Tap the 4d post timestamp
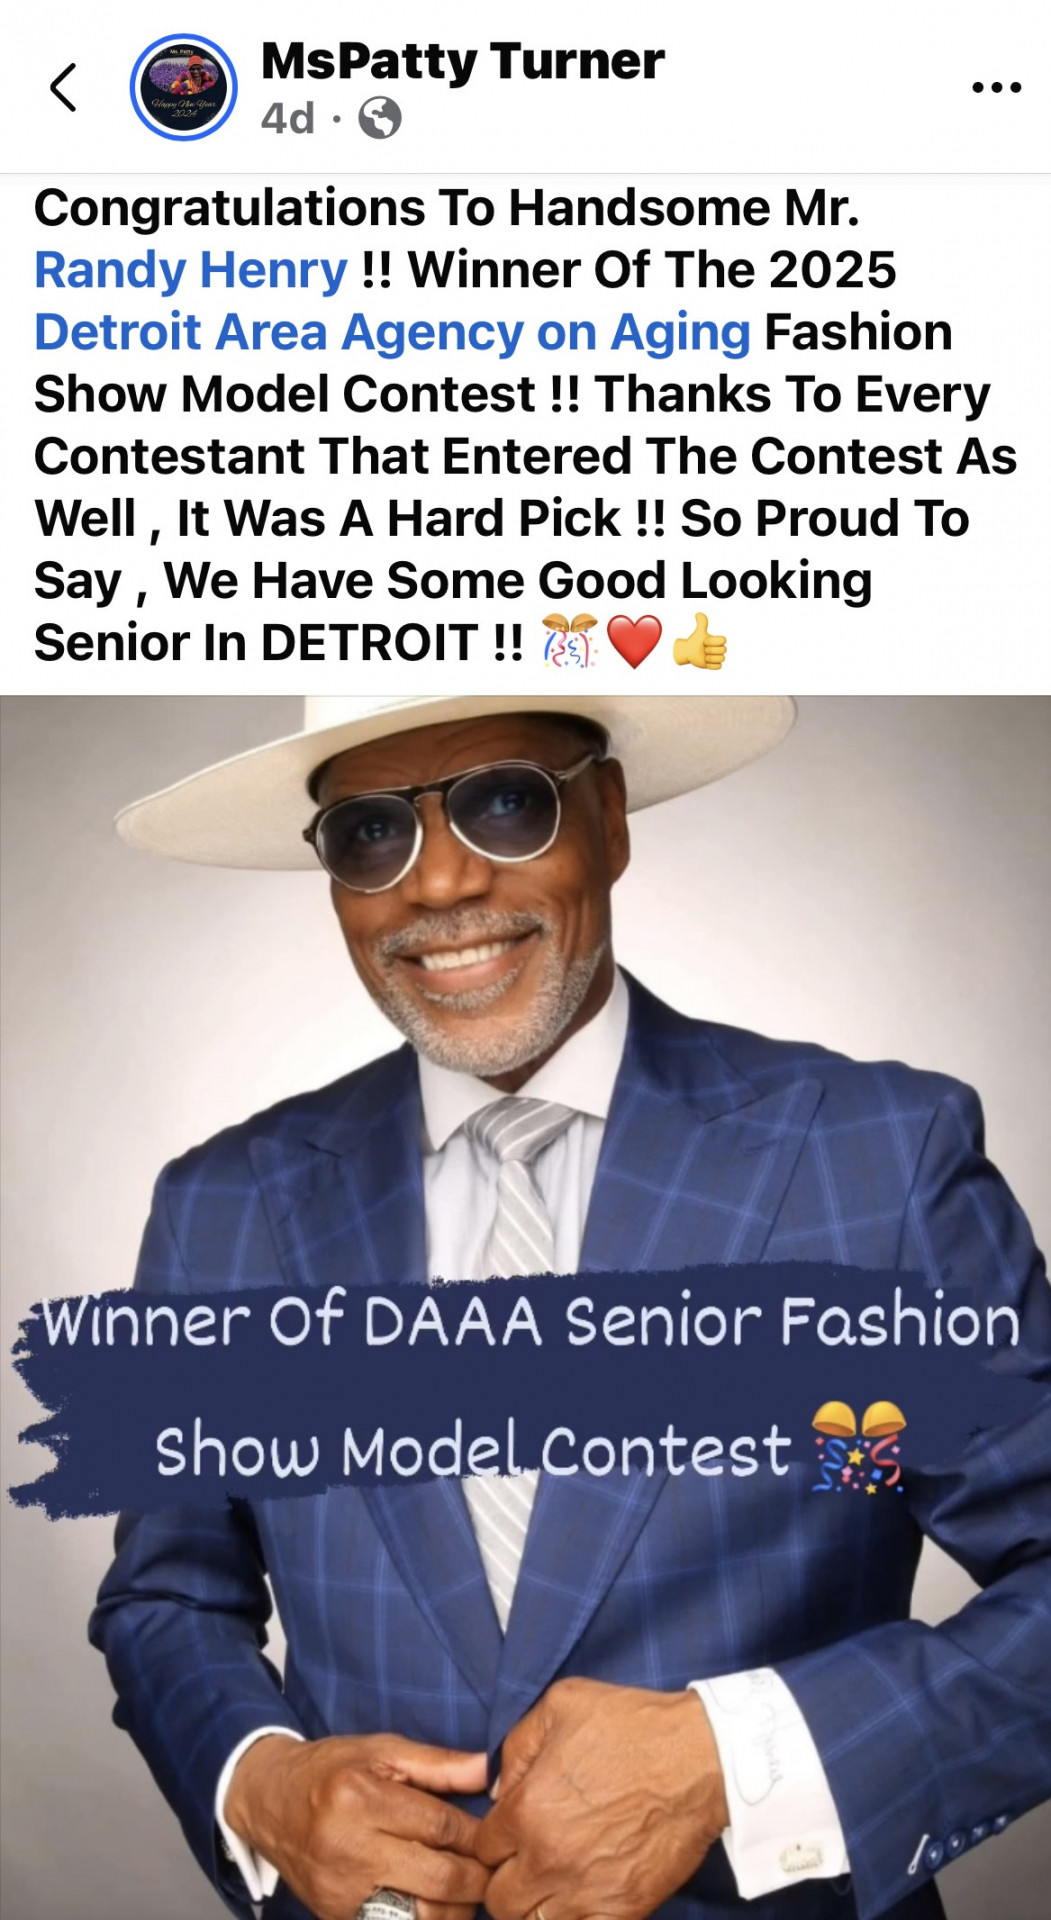The width and height of the screenshot is (1051, 1920). tap(287, 118)
